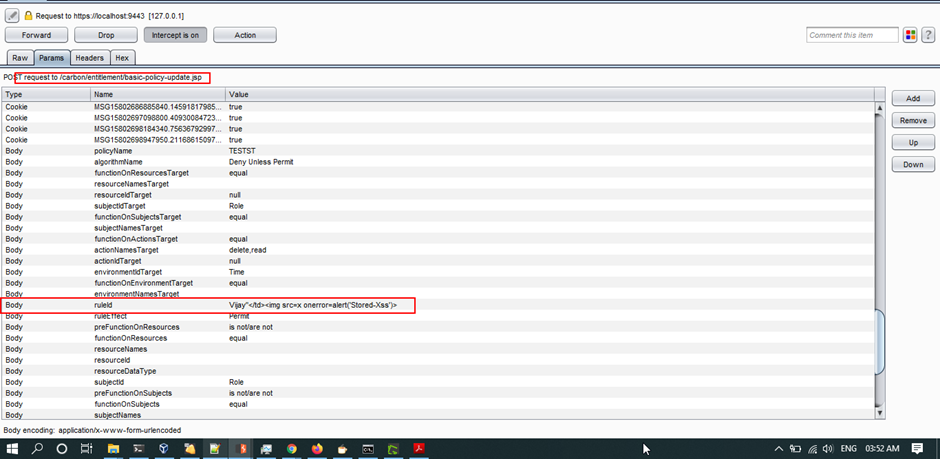Click the volume speaker tray icon
Image resolution: width=940 pixels, height=459 pixels.
pyautogui.click(x=829, y=448)
